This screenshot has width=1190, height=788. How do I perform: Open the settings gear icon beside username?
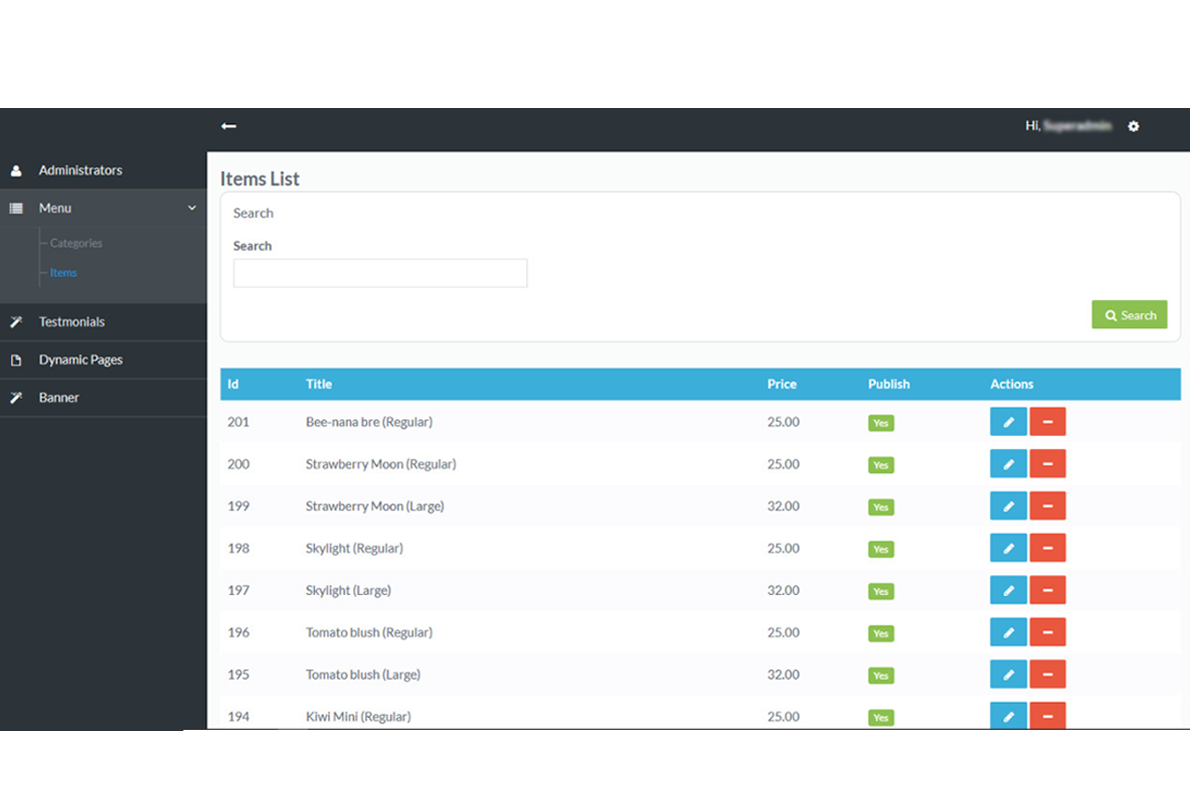pyautogui.click(x=1133, y=126)
